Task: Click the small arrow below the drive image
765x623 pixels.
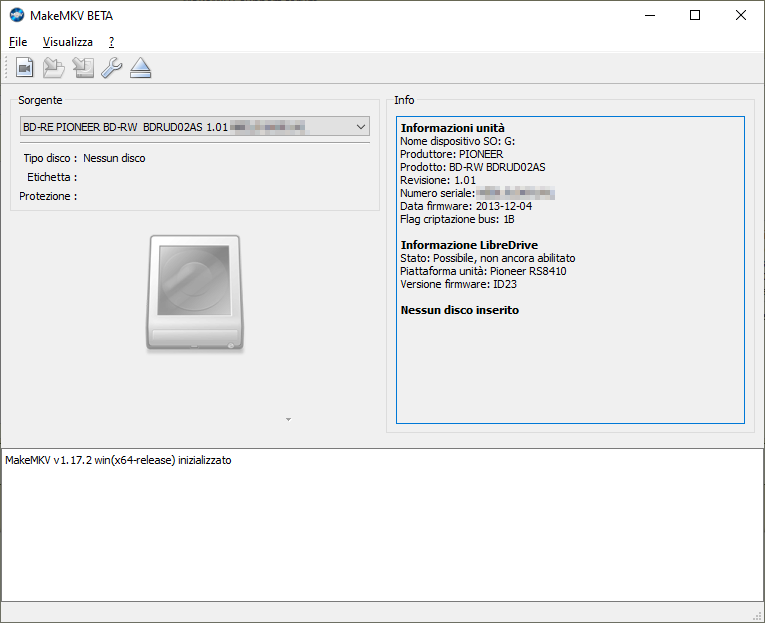Action: [288, 420]
